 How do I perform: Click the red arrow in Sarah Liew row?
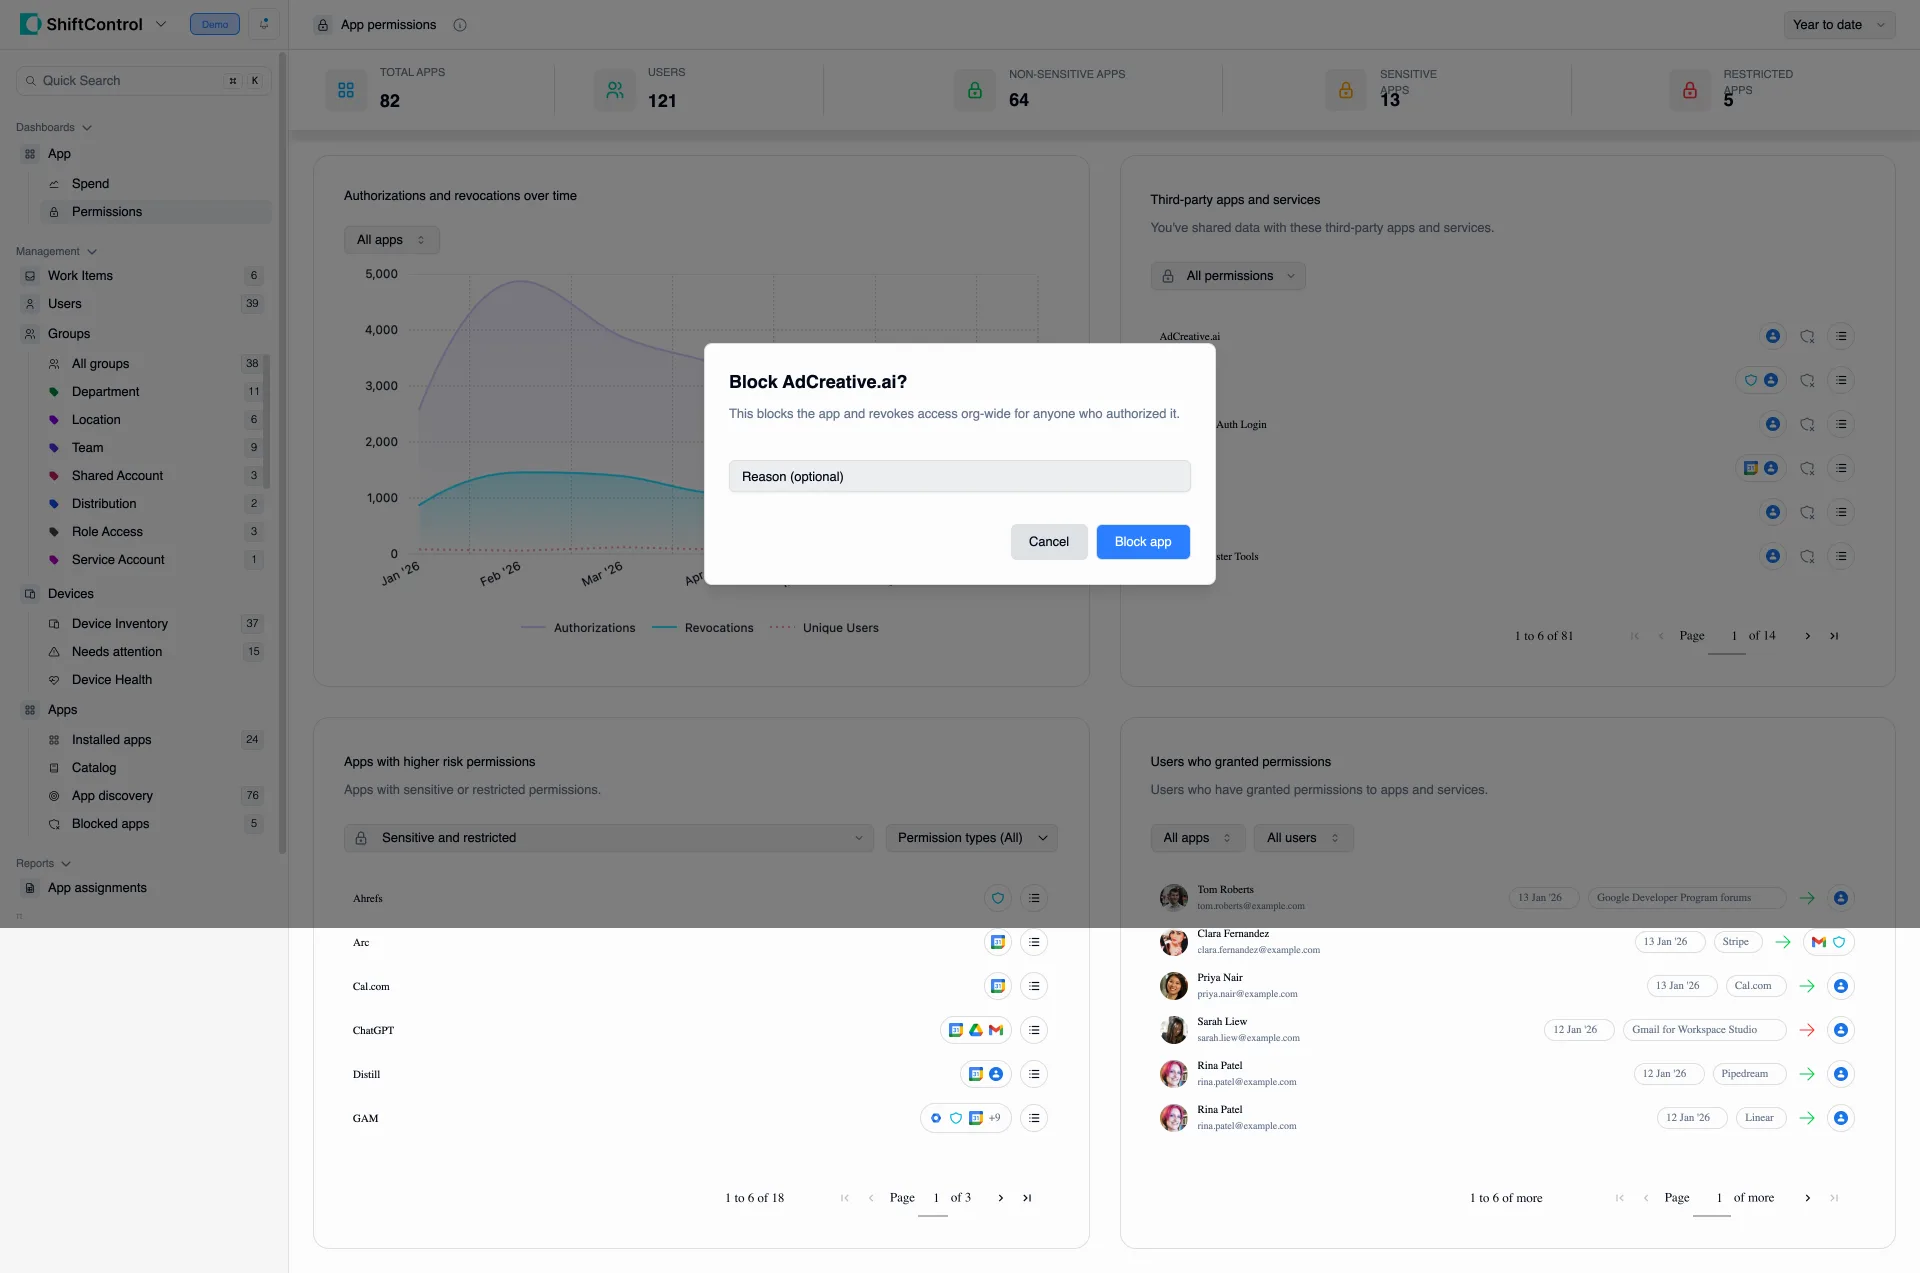[x=1807, y=1031]
